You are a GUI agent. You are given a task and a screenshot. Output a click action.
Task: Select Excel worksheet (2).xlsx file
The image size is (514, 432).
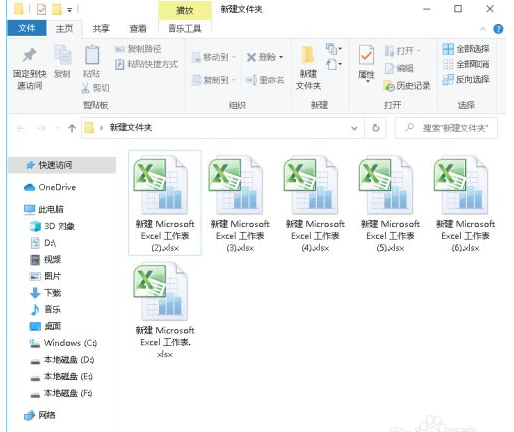click(165, 203)
